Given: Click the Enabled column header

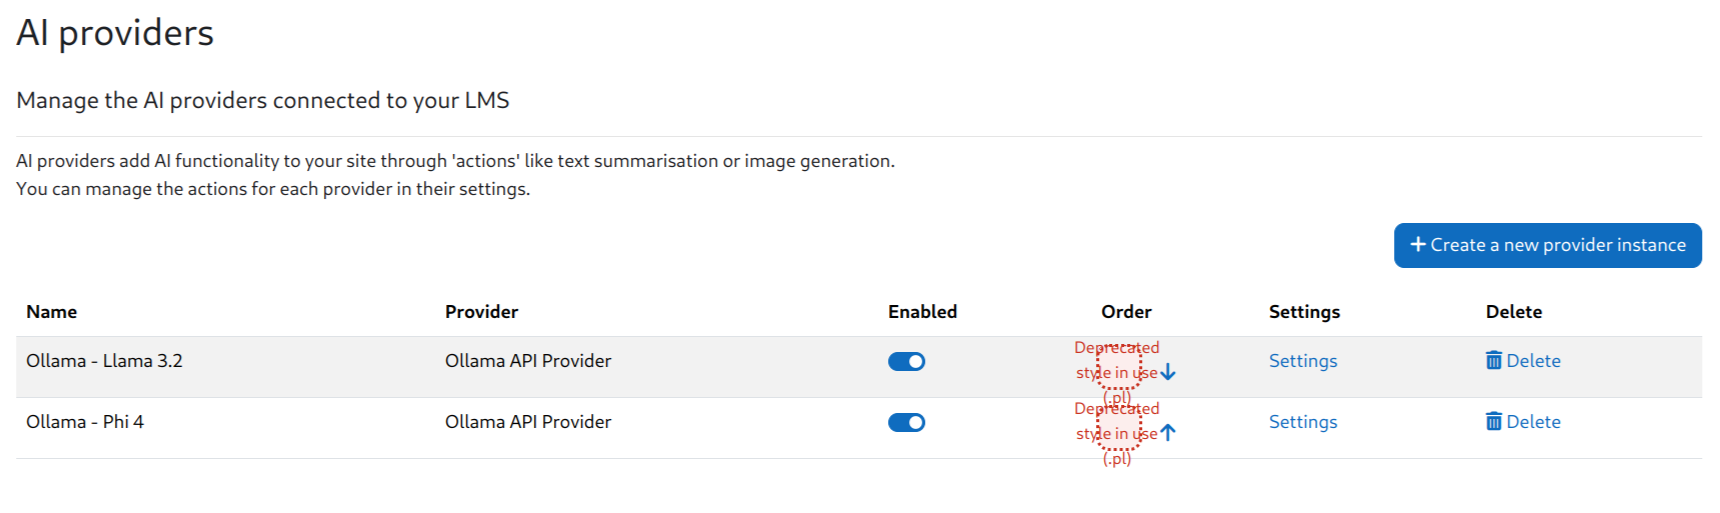Looking at the screenshot, I should [x=923, y=312].
